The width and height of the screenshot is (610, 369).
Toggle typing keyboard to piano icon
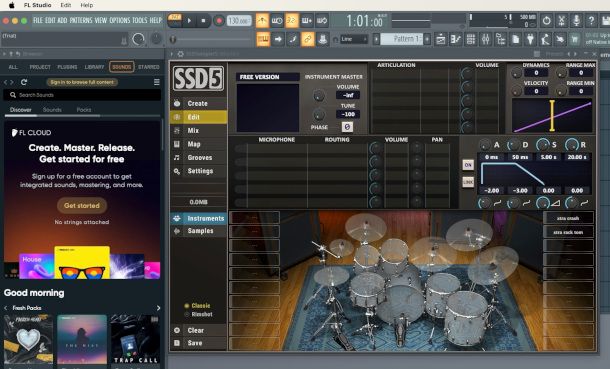[263, 39]
